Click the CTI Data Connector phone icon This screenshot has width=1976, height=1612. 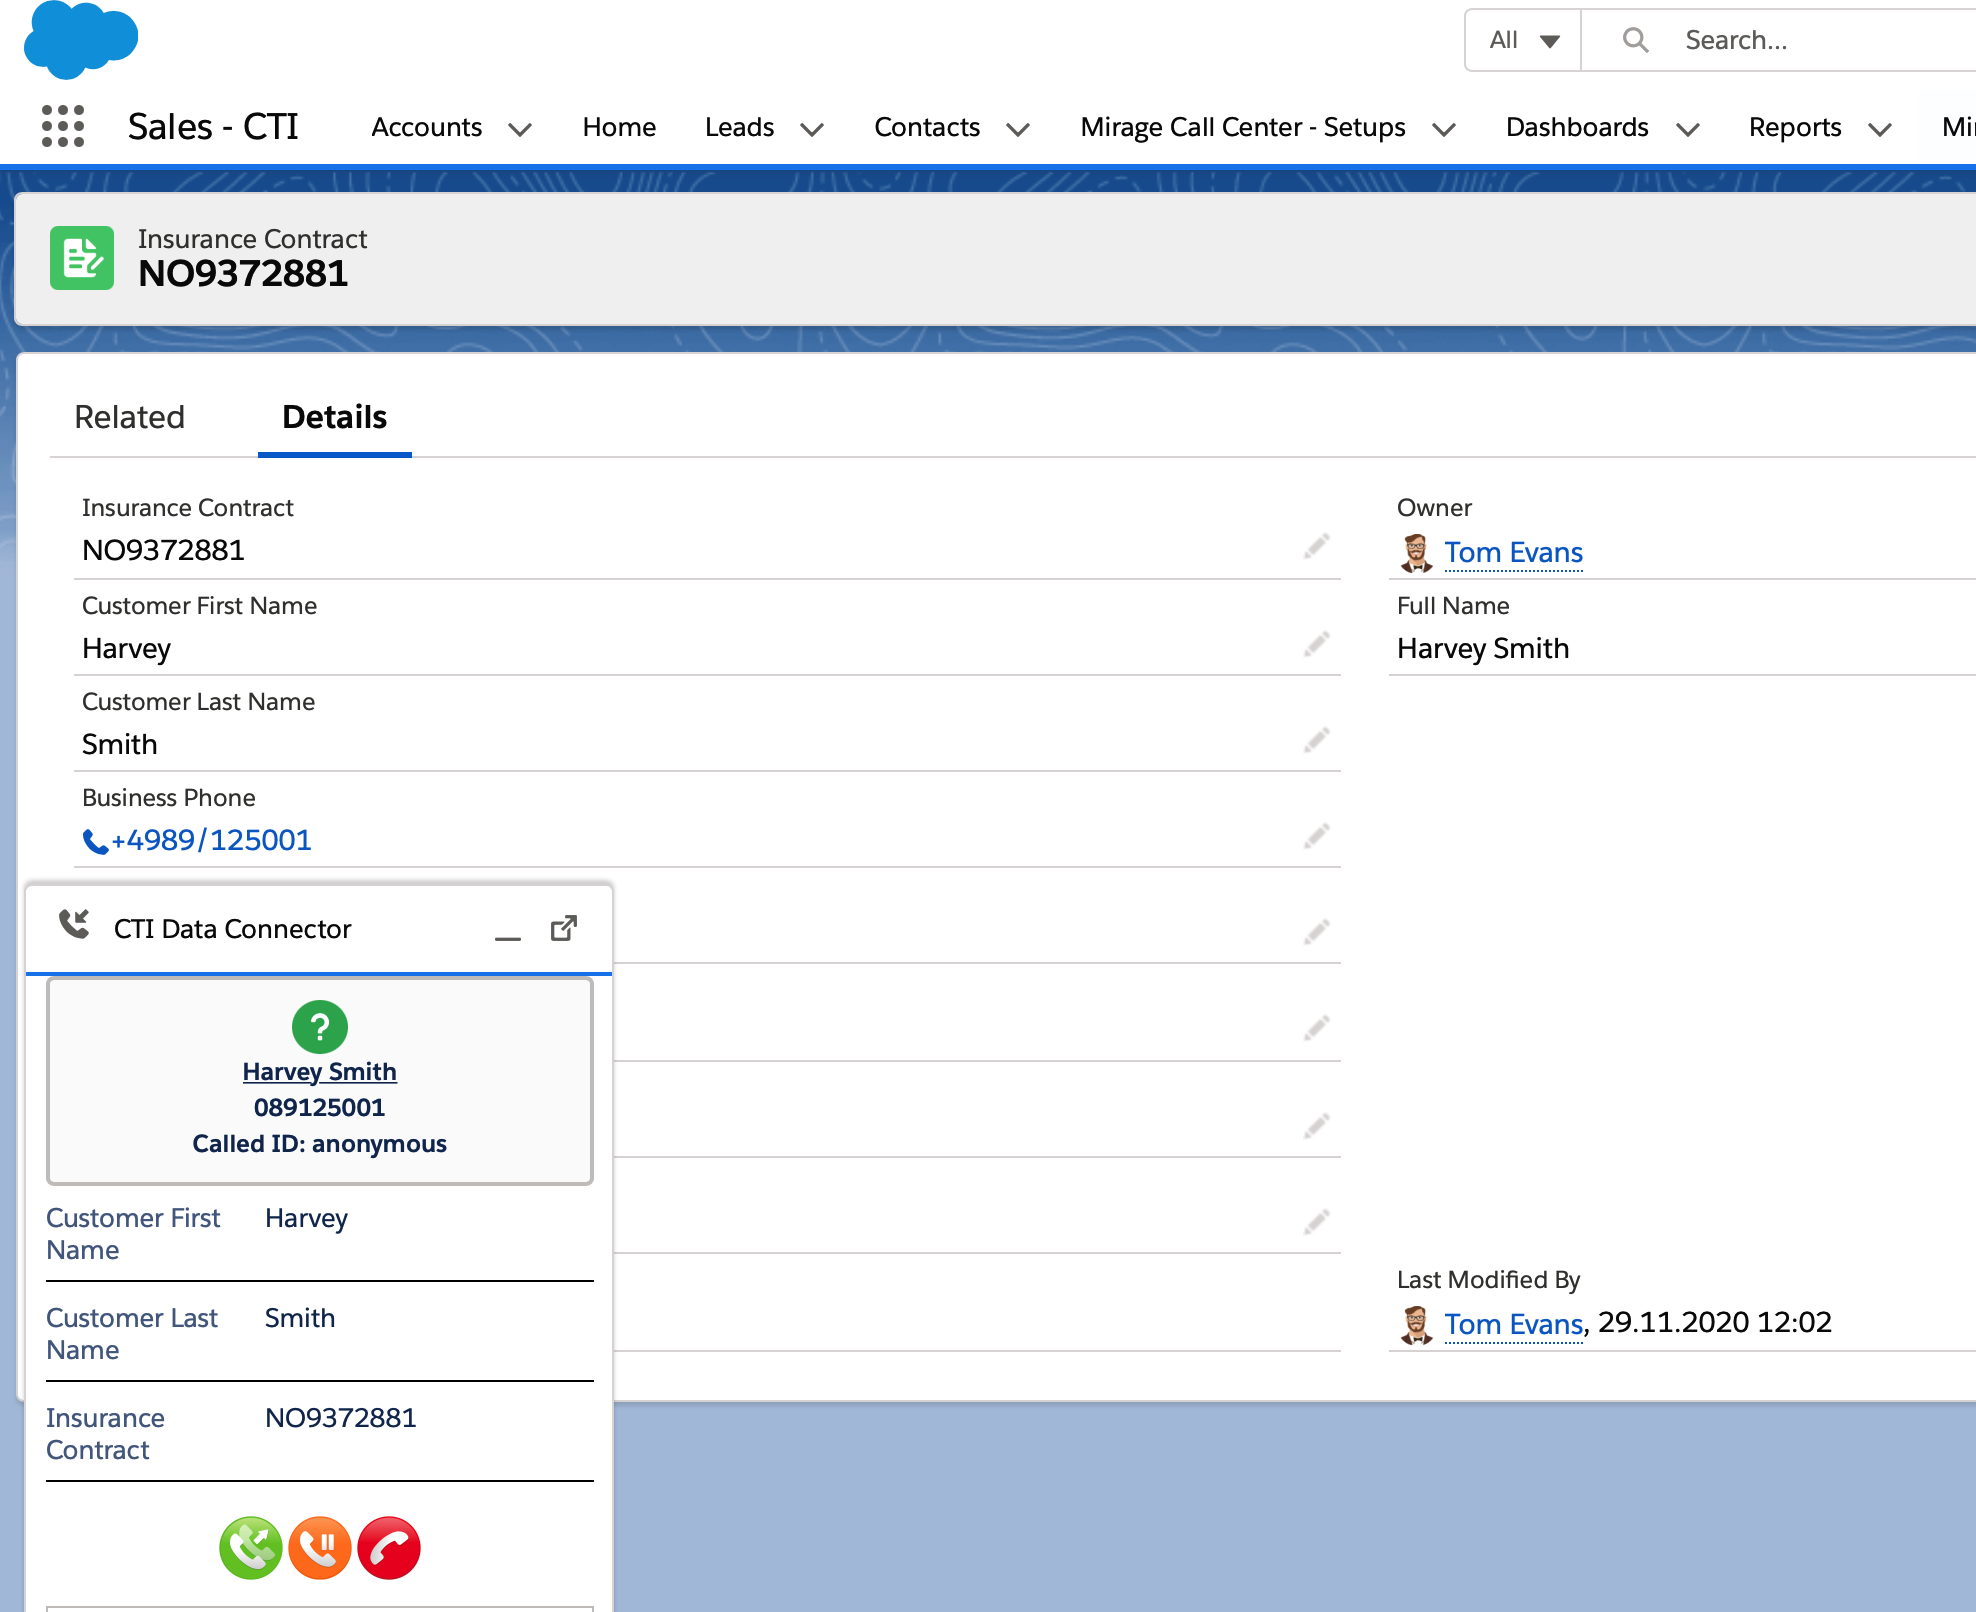click(x=74, y=924)
